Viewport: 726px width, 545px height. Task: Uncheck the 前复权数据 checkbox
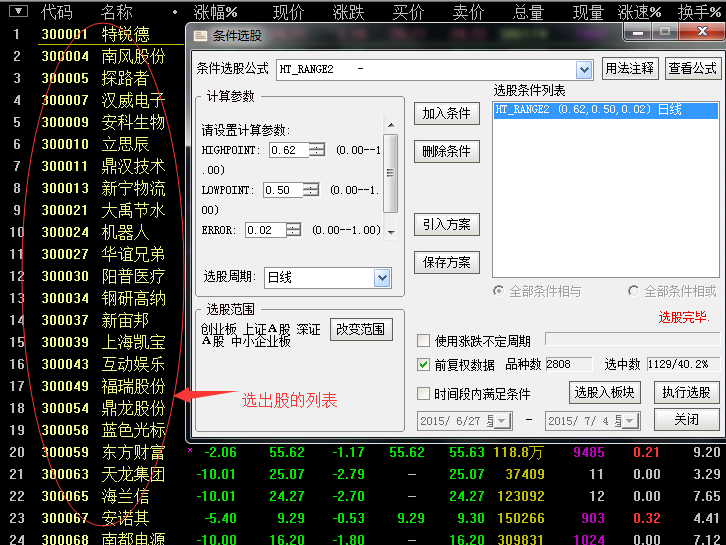423,364
